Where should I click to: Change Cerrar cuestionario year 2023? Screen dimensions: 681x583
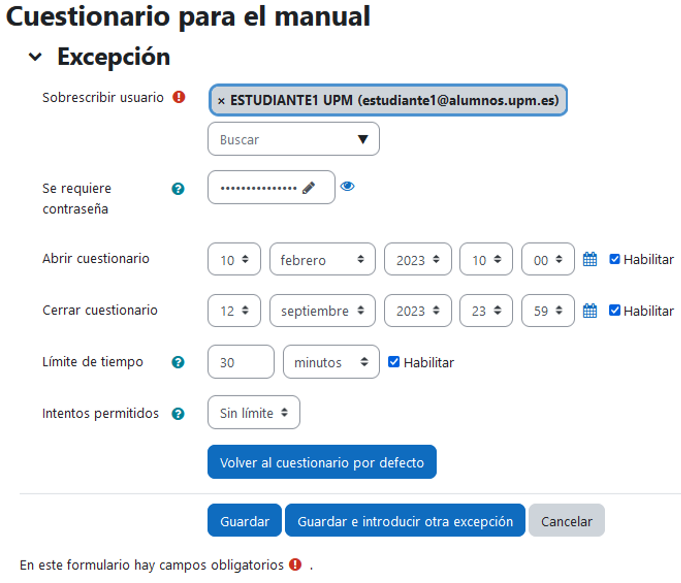pos(418,311)
